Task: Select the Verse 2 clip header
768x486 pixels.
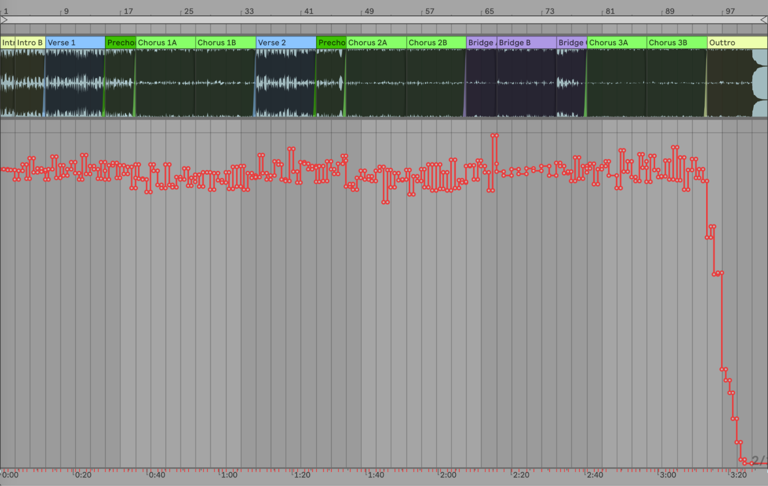Action: 285,43
